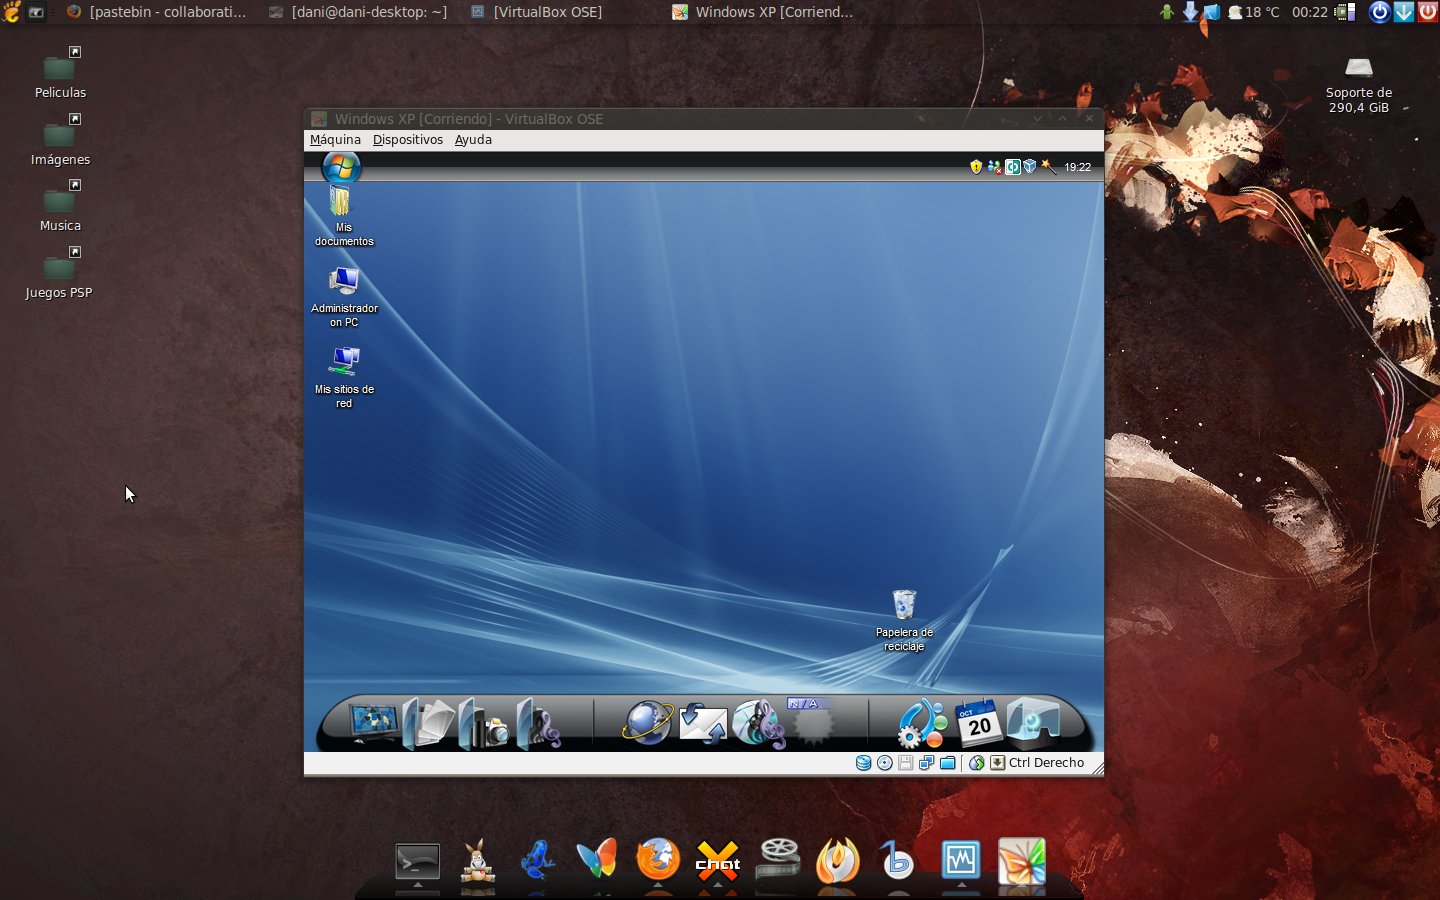Select the Administrador on PC icon
Image resolution: width=1440 pixels, height=900 pixels.
(344, 297)
